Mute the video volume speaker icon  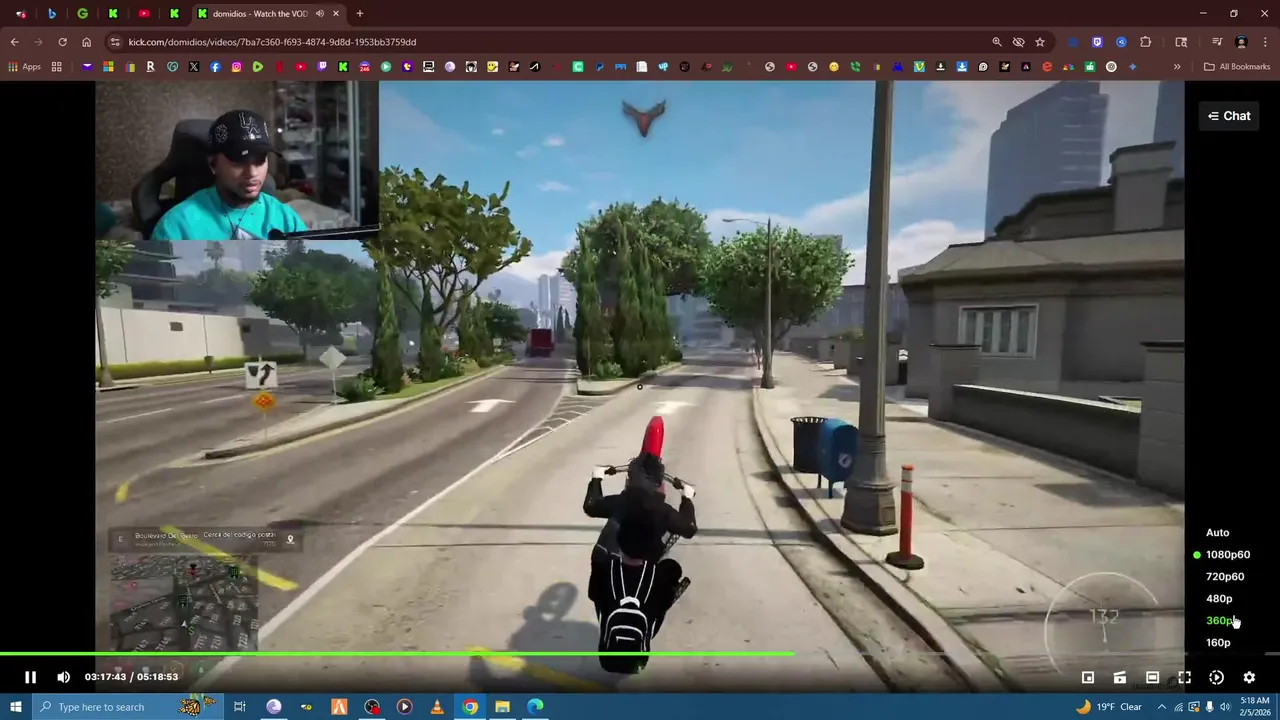[64, 677]
